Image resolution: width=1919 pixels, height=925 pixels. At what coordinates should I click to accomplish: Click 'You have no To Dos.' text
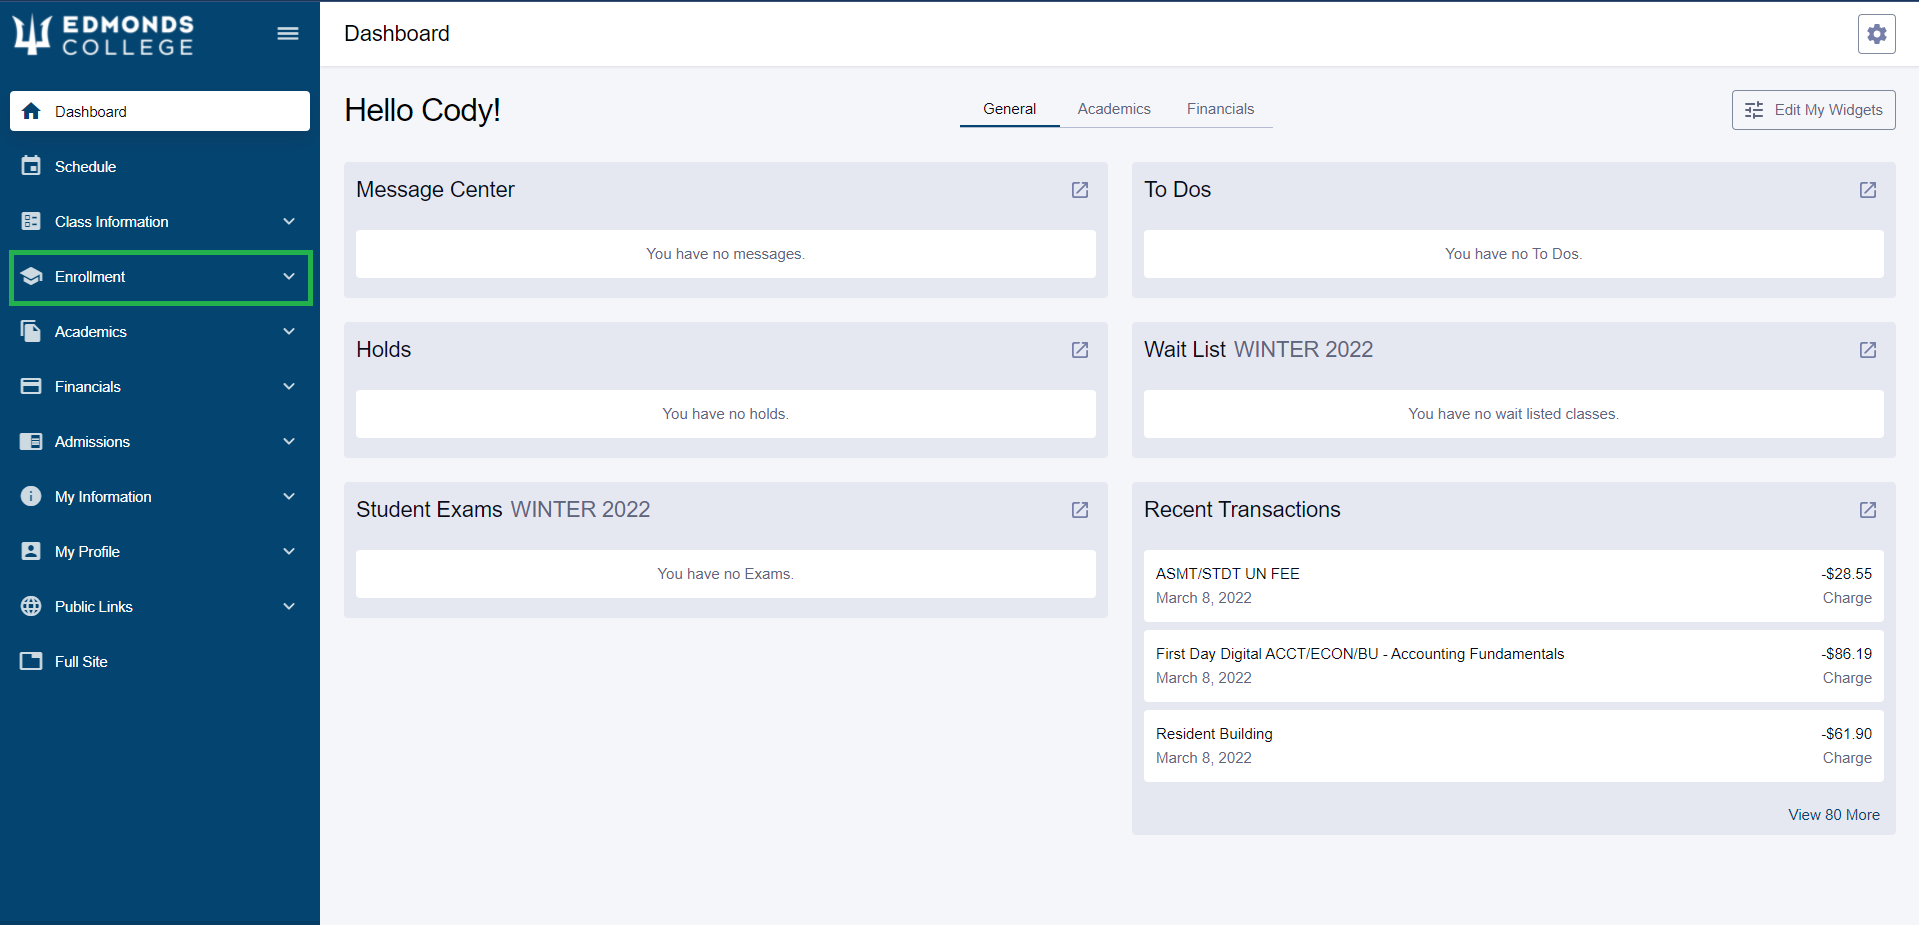1513,254
